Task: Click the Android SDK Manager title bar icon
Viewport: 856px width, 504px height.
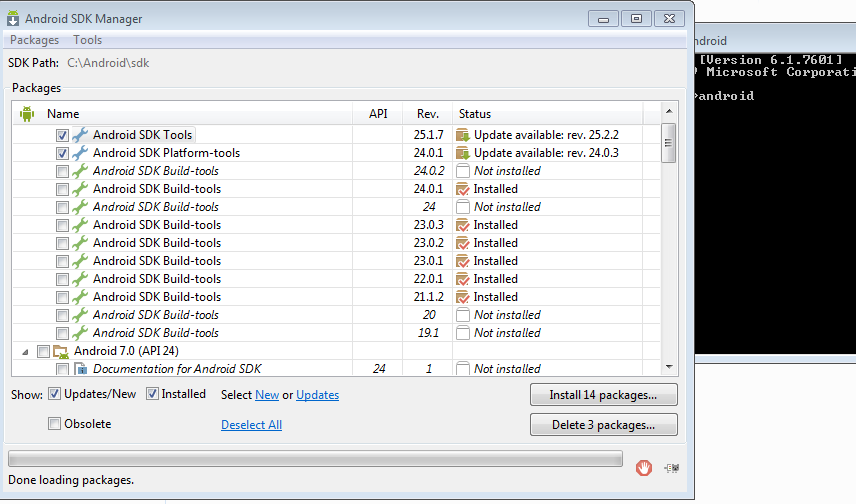Action: click(x=13, y=19)
